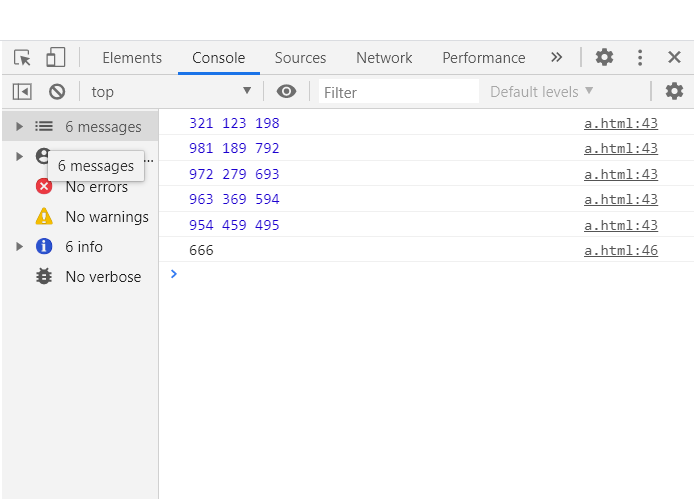Select the No warnings filter row
This screenshot has width=694, height=499.
click(80, 217)
